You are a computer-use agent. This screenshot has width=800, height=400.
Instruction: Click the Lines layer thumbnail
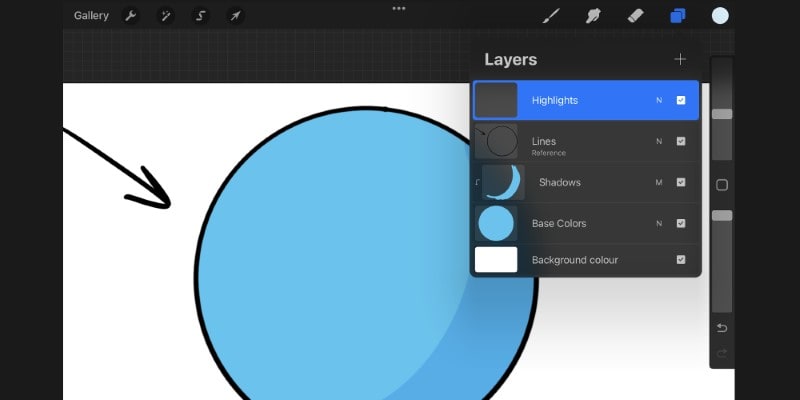(x=496, y=141)
